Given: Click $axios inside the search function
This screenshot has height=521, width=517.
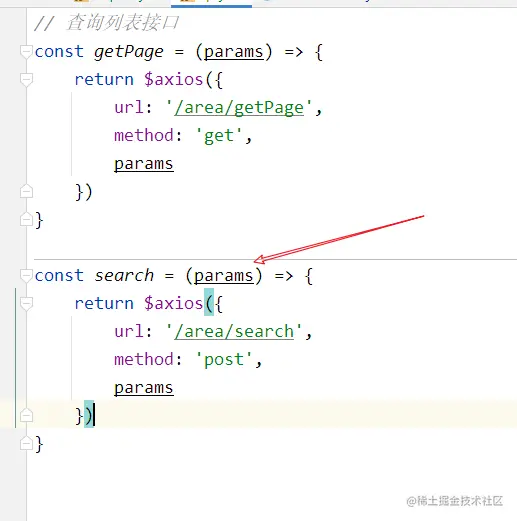Looking at the screenshot, I should 173,304.
